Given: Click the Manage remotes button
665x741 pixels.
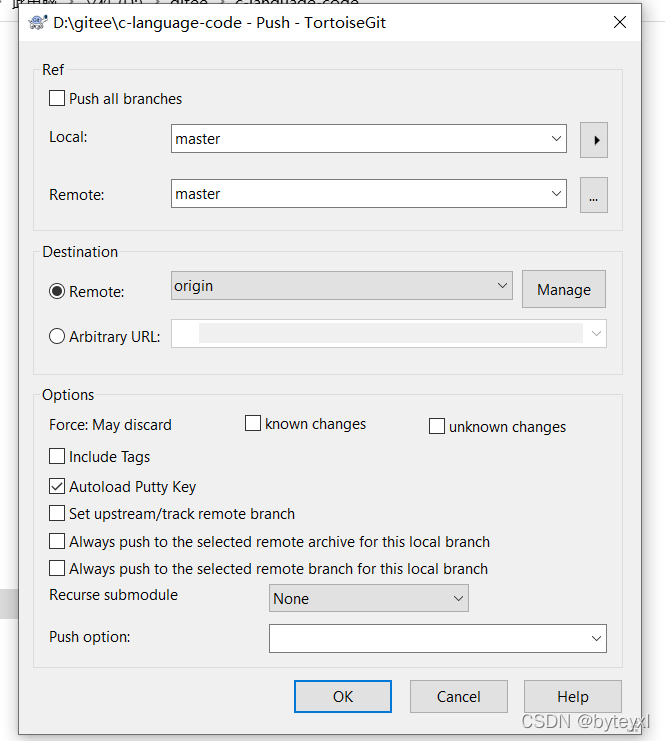Looking at the screenshot, I should [x=564, y=289].
